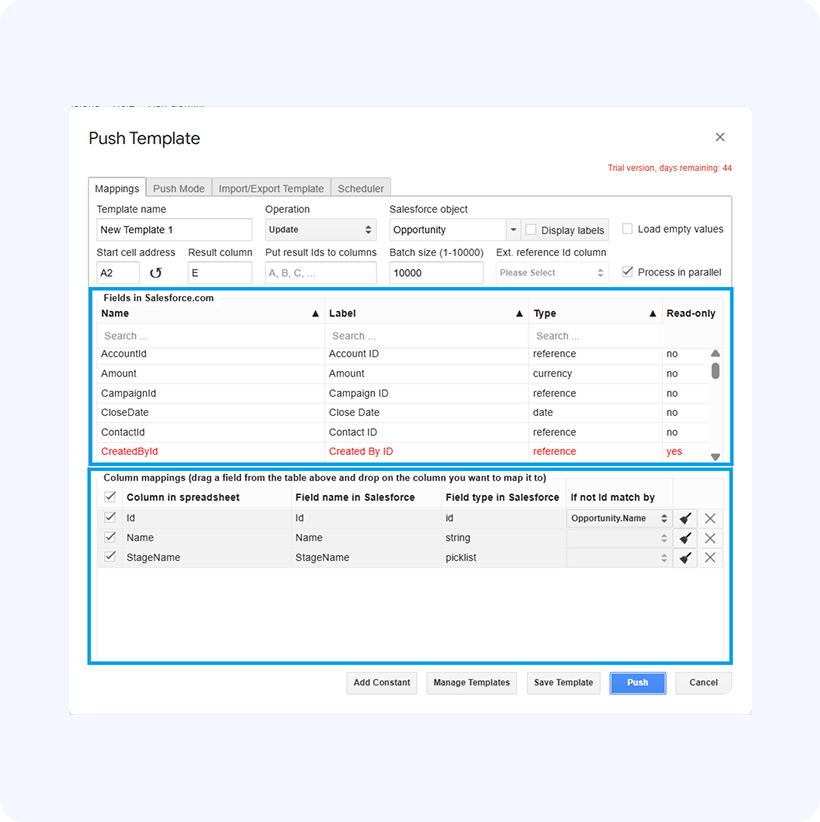Remove the Id mapping with its X icon

(x=710, y=518)
